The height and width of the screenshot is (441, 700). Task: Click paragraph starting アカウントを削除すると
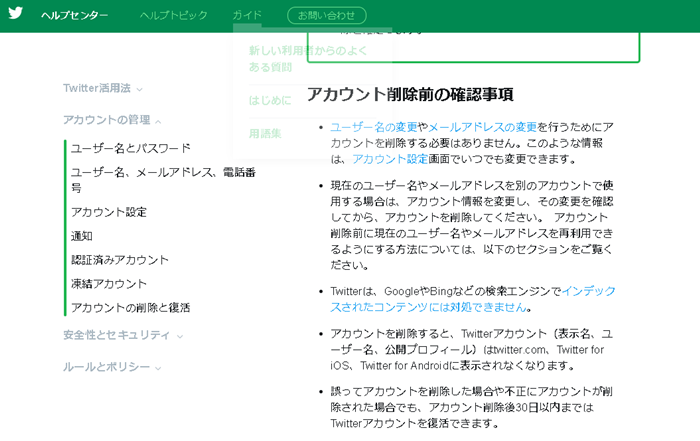click(472, 349)
